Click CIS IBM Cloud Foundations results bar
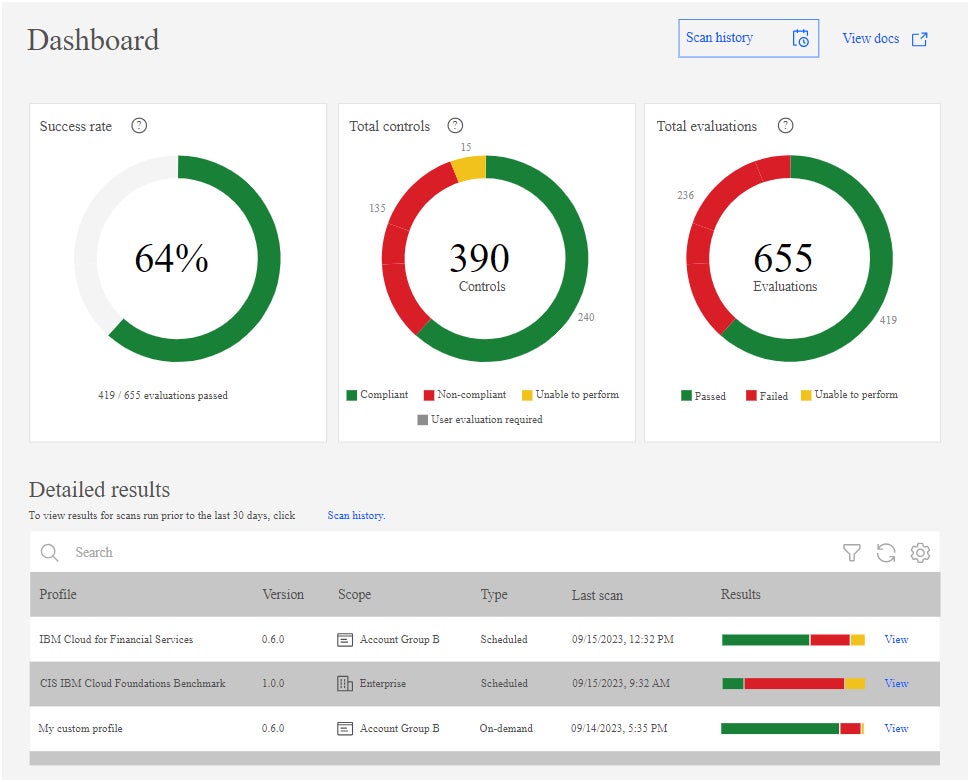Screen dimensions: 970x782 pos(793,683)
